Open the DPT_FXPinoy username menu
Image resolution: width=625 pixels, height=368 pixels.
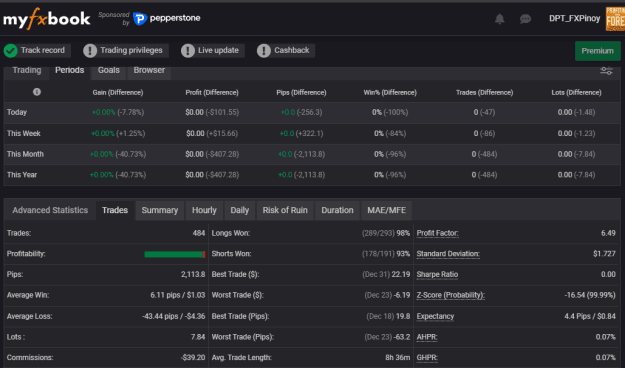(574, 18)
